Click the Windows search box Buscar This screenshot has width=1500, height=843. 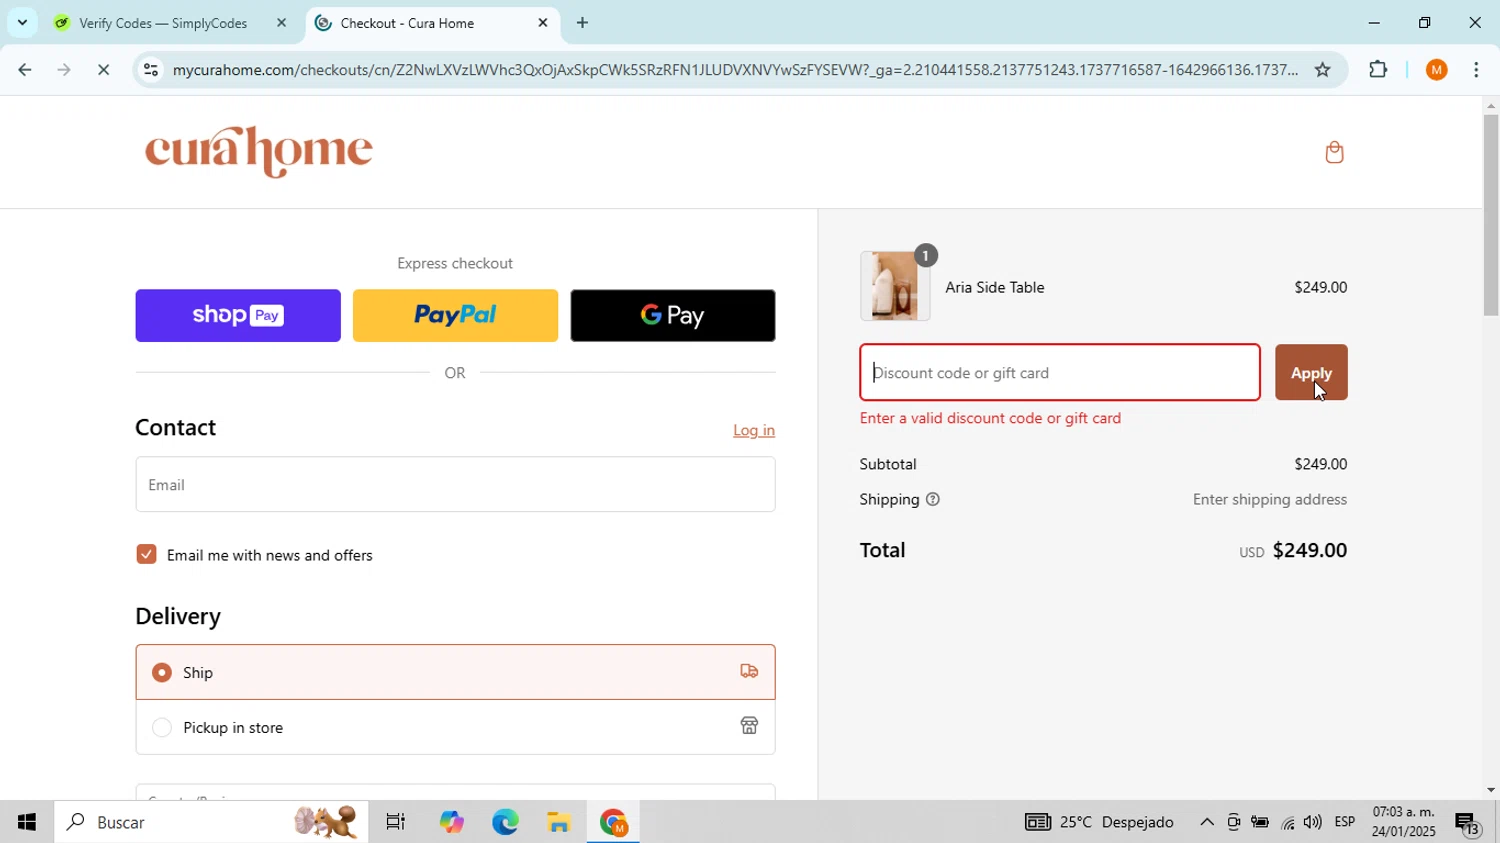(211, 822)
